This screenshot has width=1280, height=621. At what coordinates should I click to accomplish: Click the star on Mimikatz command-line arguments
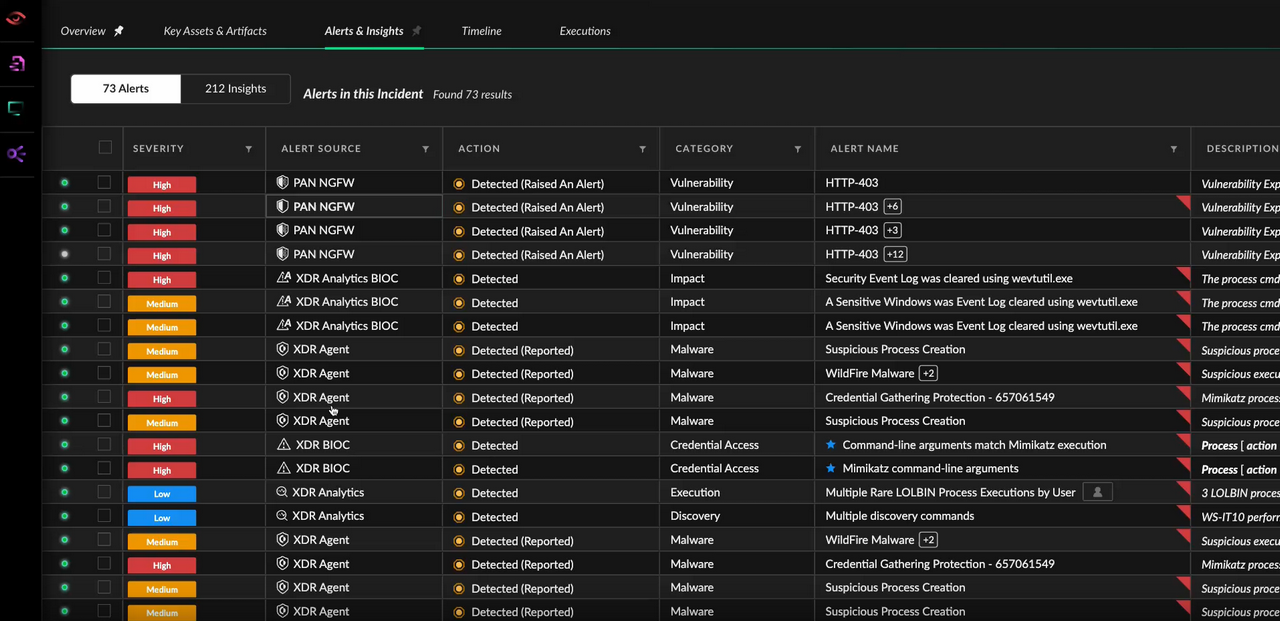tap(831, 469)
